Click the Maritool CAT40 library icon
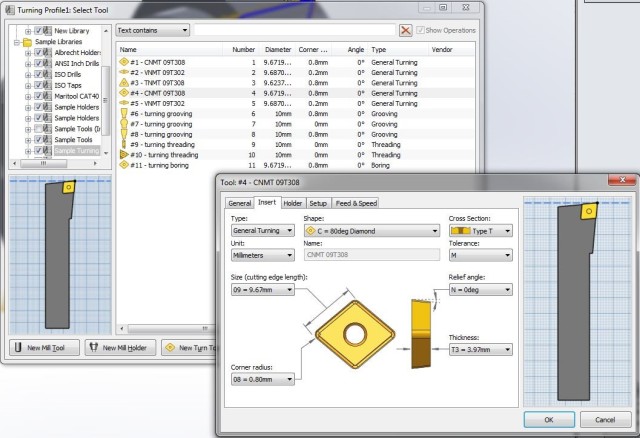This screenshot has width=640, height=438. 47,96
